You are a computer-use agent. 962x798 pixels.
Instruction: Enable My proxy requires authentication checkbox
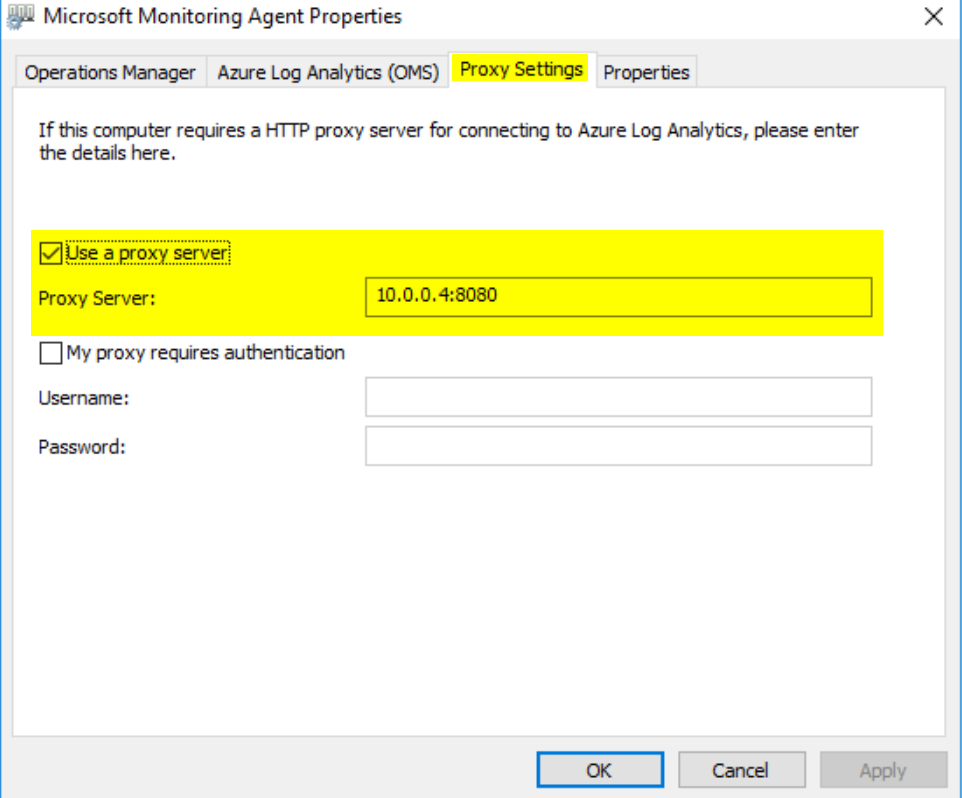click(x=50, y=353)
